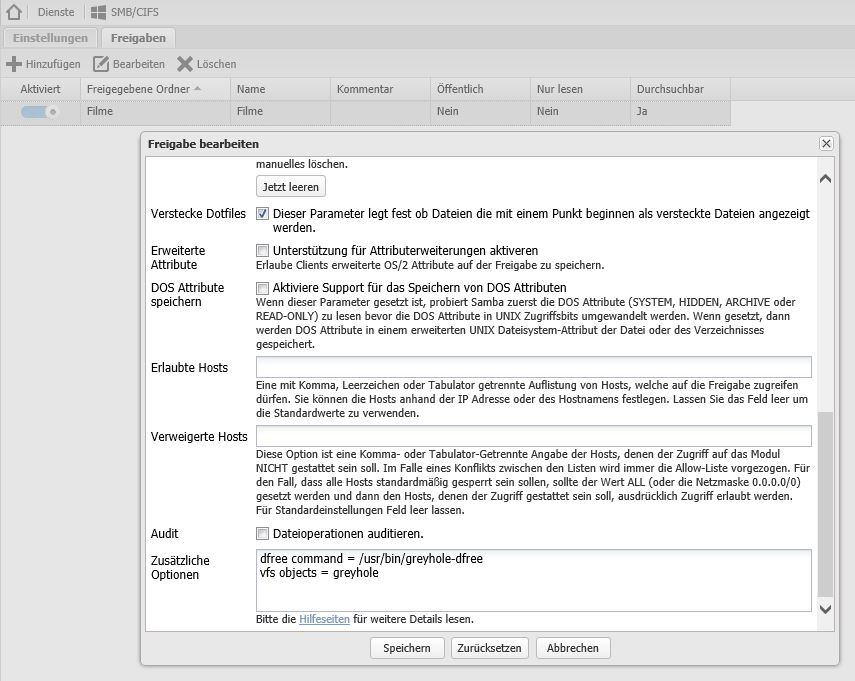
Task: Save changes with Speichern button
Action: (x=407, y=648)
